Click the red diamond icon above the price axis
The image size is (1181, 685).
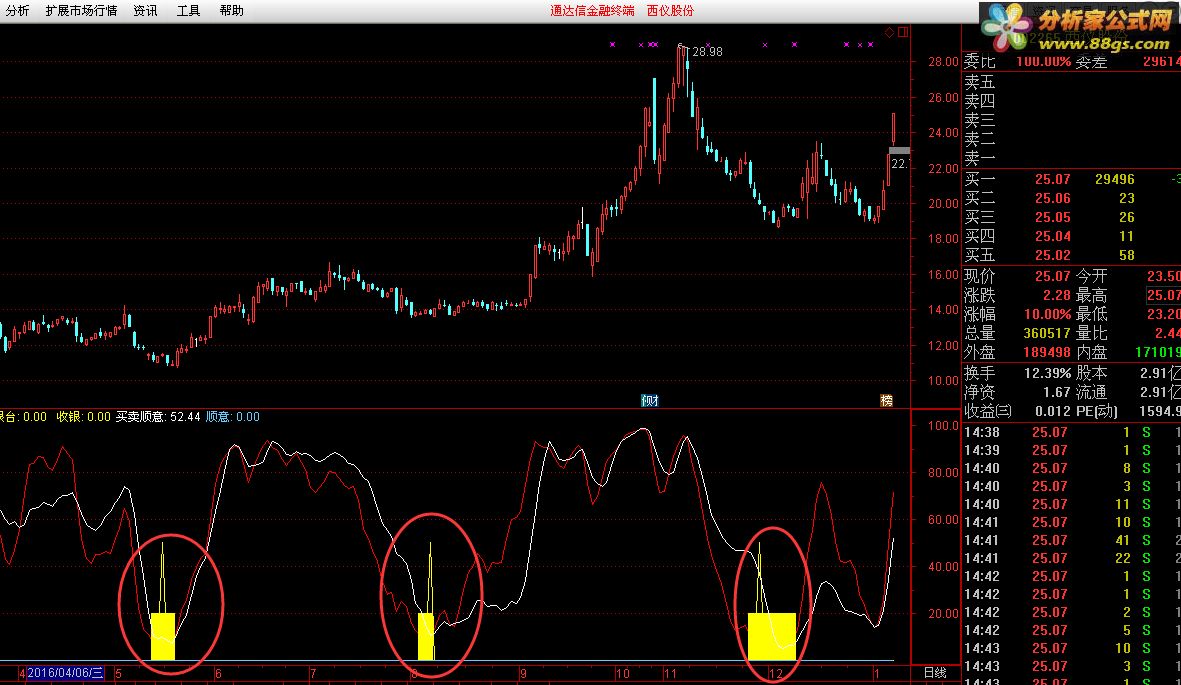point(890,32)
